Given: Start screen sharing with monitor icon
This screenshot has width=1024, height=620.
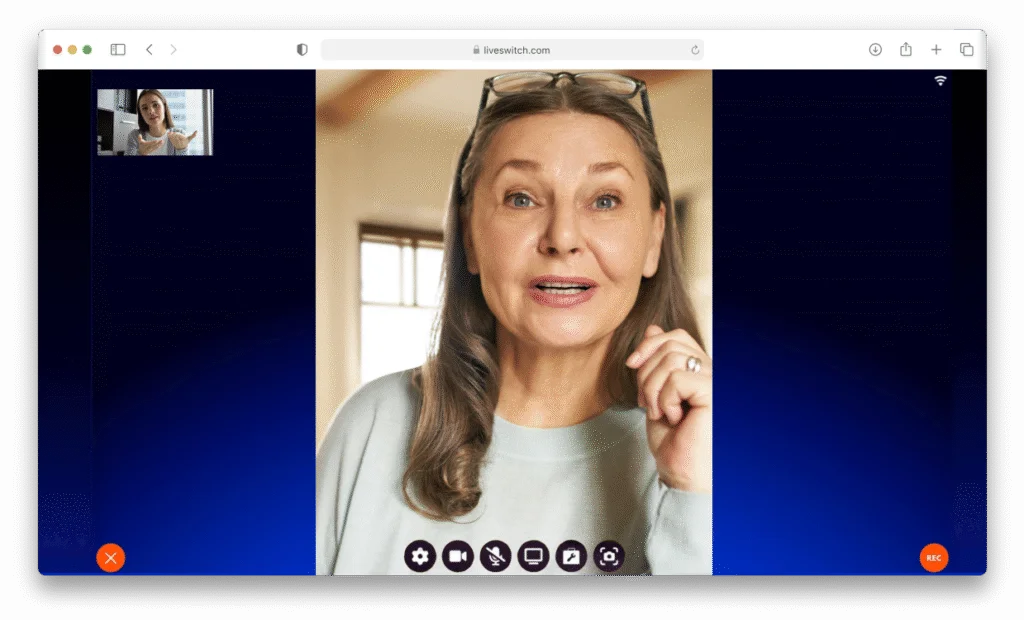Looking at the screenshot, I should pyautogui.click(x=534, y=557).
